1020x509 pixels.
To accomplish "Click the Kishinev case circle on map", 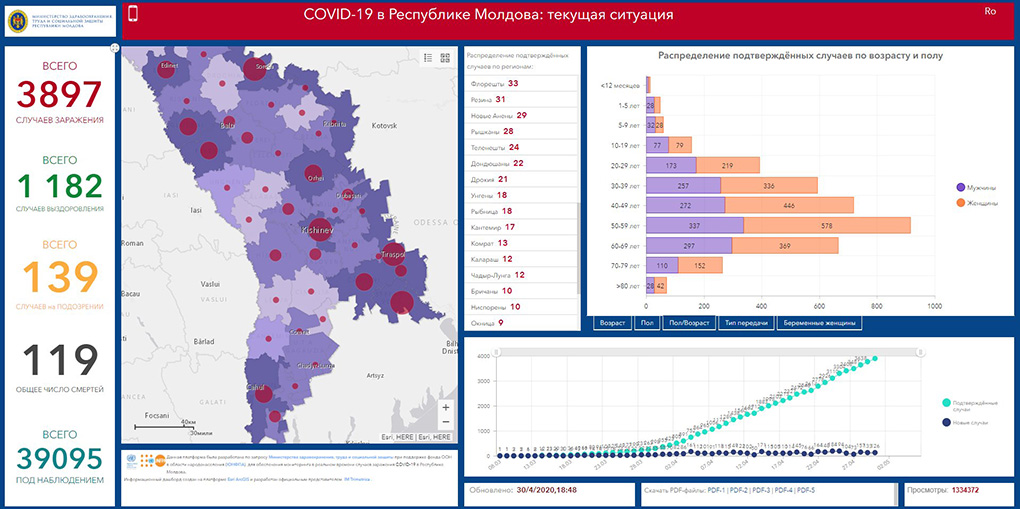I will point(320,230).
